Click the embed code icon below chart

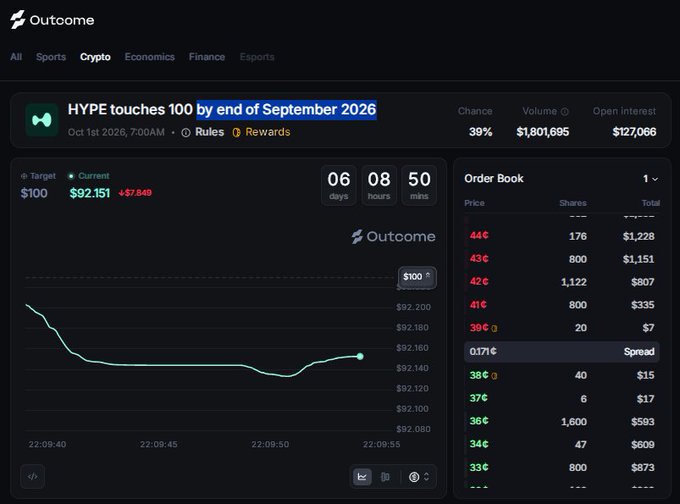[x=33, y=477]
